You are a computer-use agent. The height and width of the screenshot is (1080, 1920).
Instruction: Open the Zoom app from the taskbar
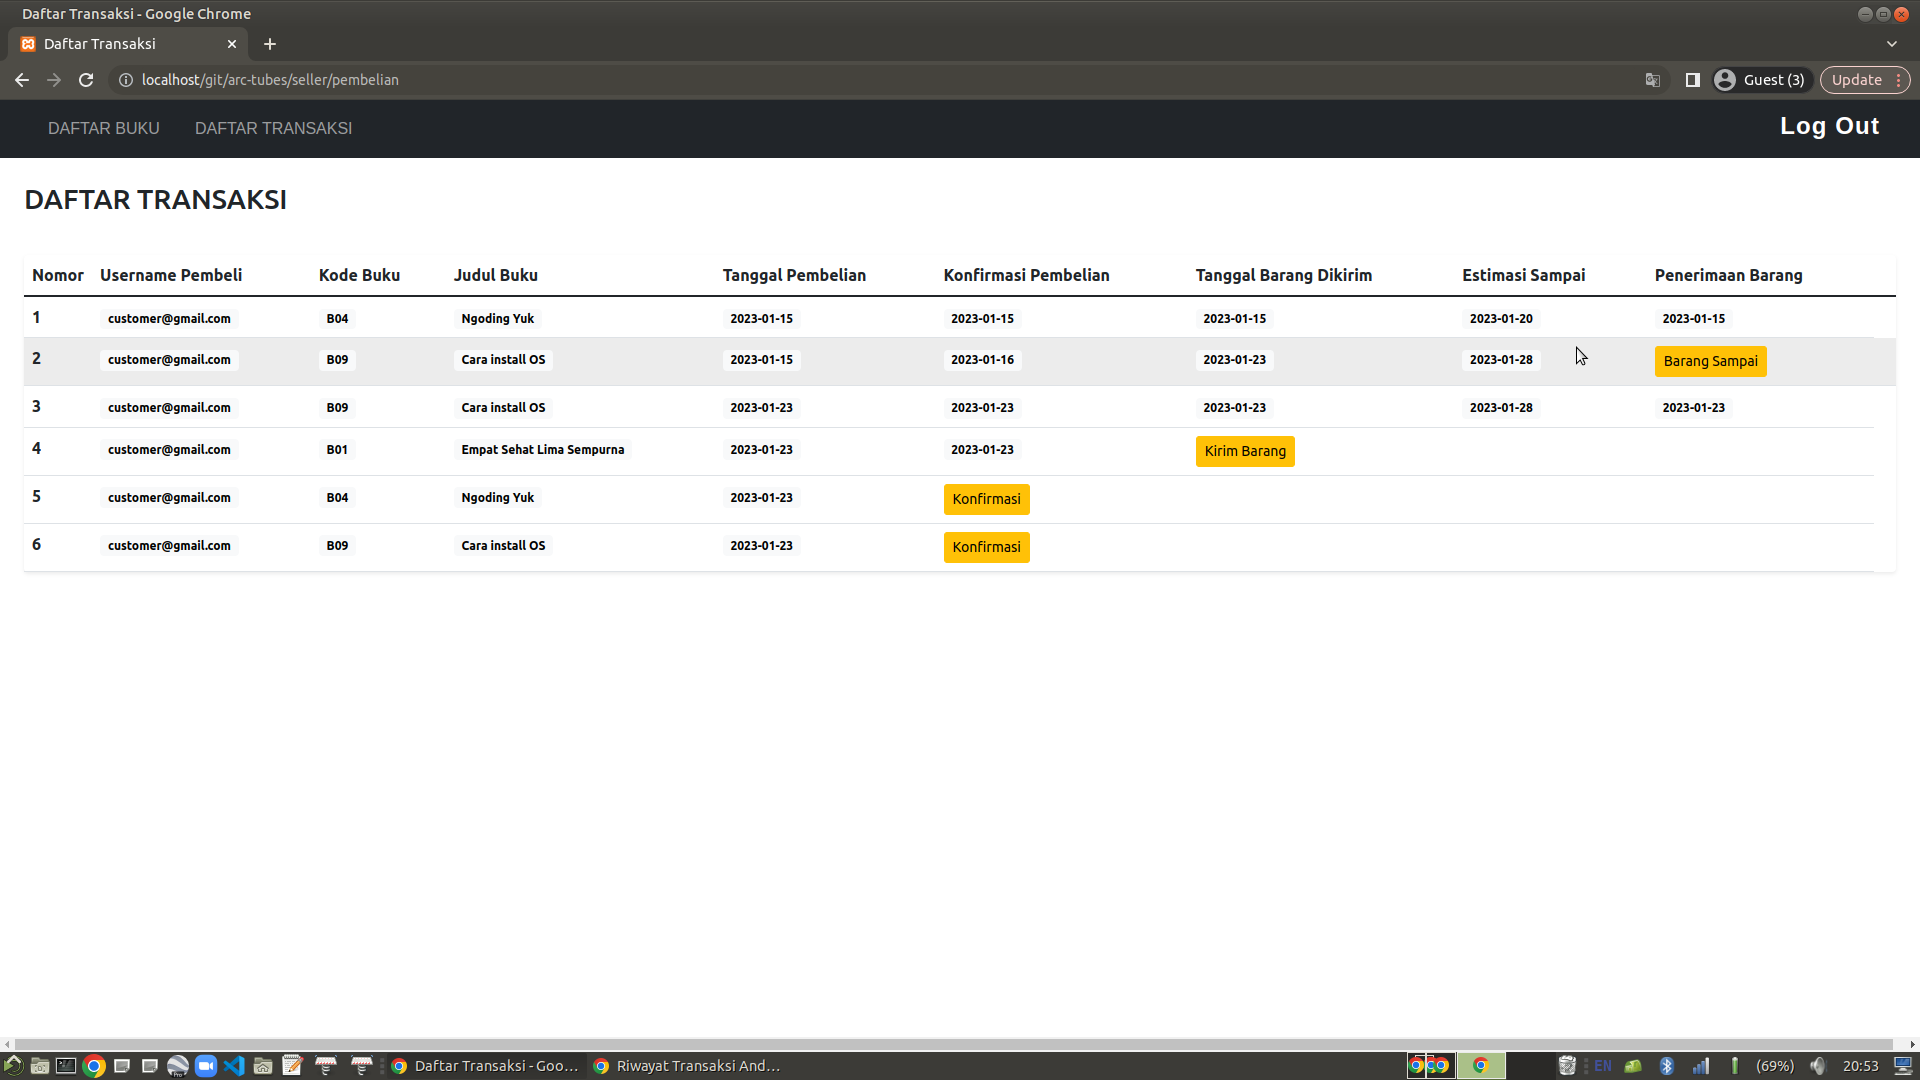[x=206, y=1066]
